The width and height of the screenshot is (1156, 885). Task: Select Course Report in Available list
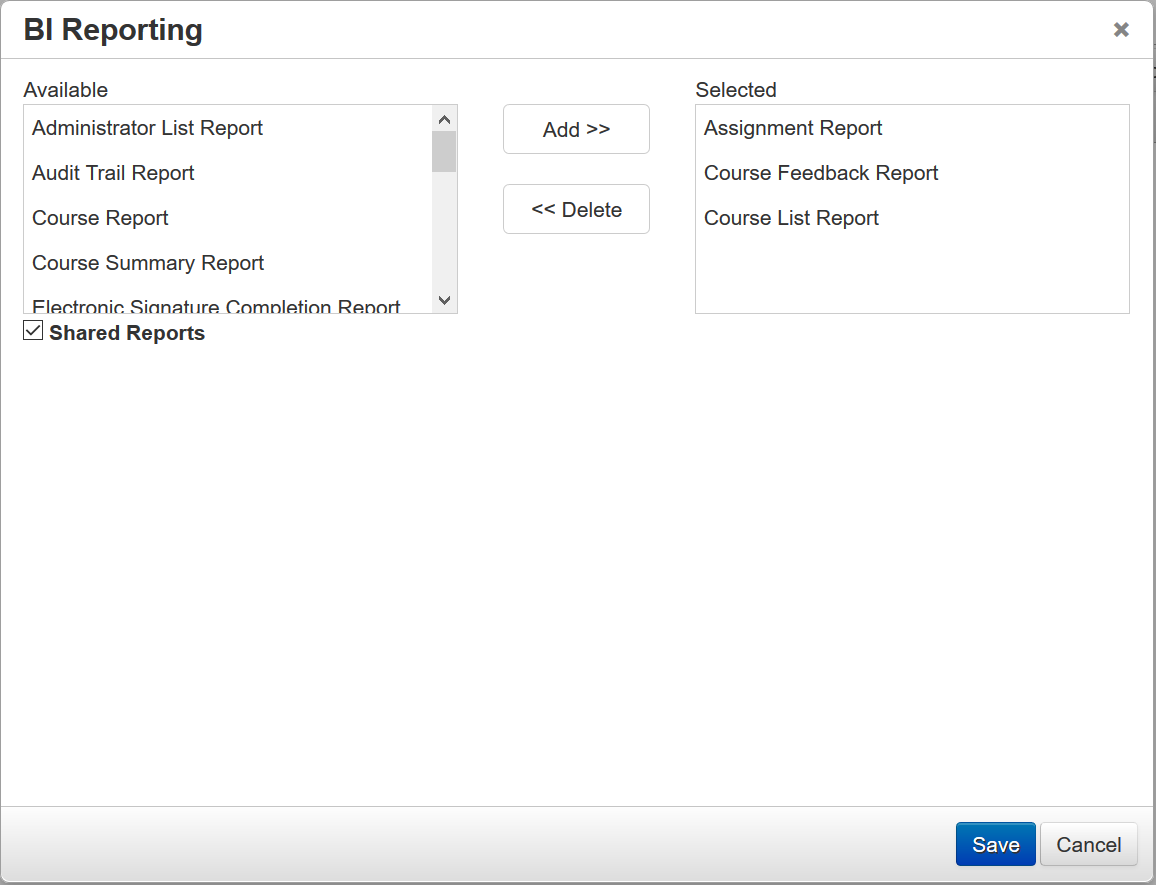pyautogui.click(x=100, y=218)
